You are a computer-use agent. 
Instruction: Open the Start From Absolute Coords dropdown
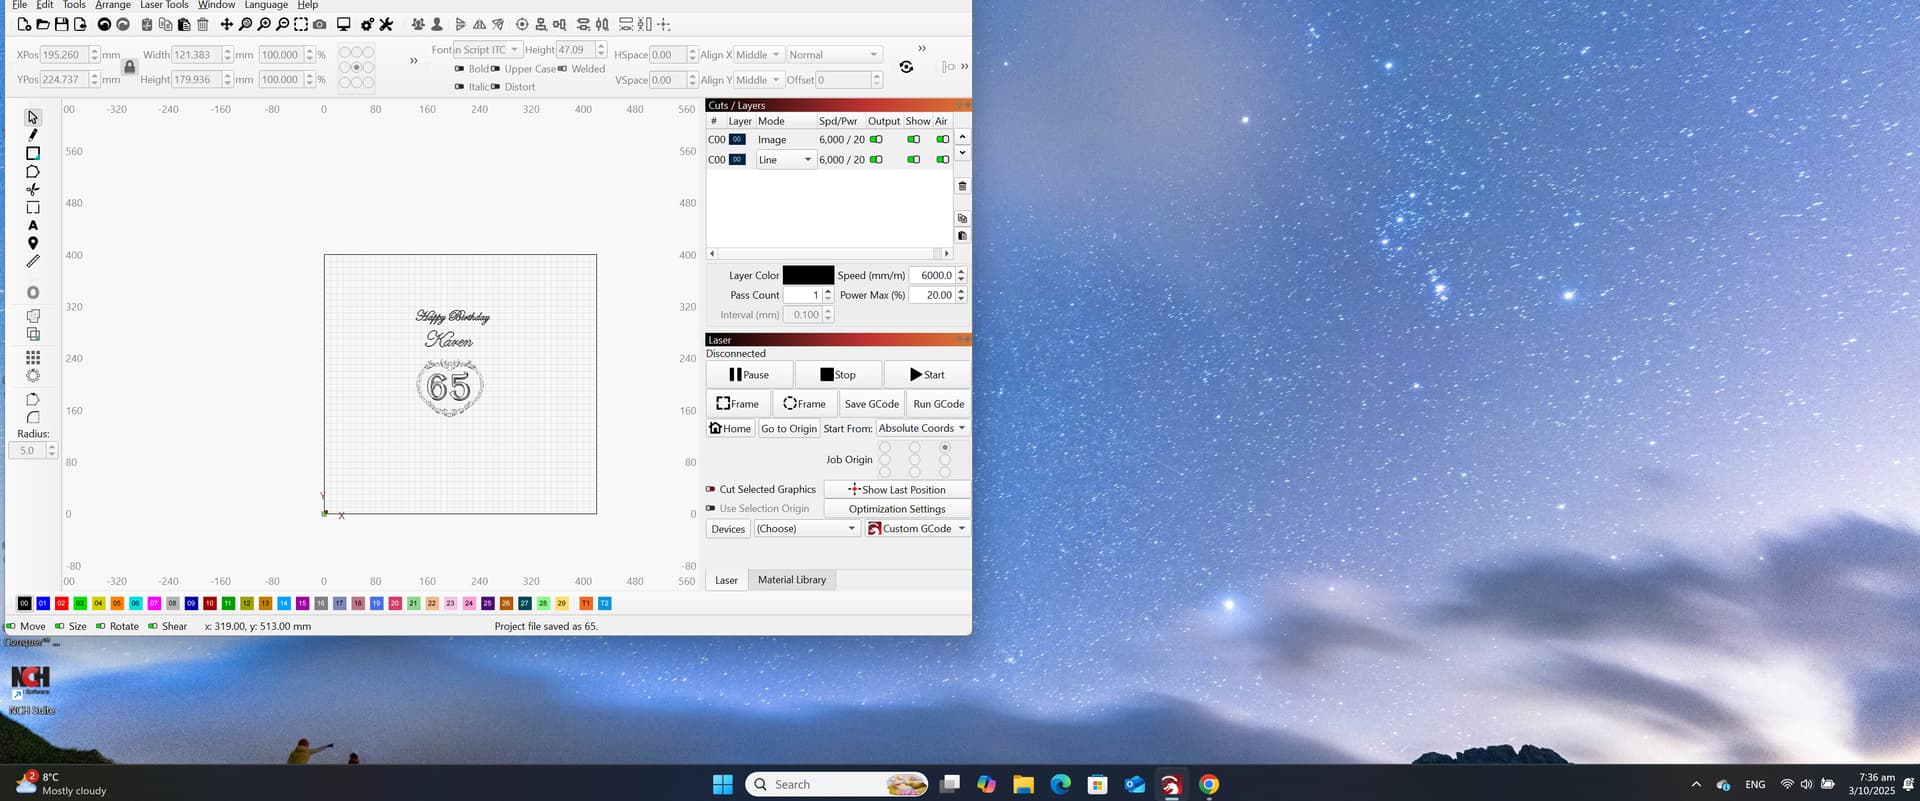921,429
